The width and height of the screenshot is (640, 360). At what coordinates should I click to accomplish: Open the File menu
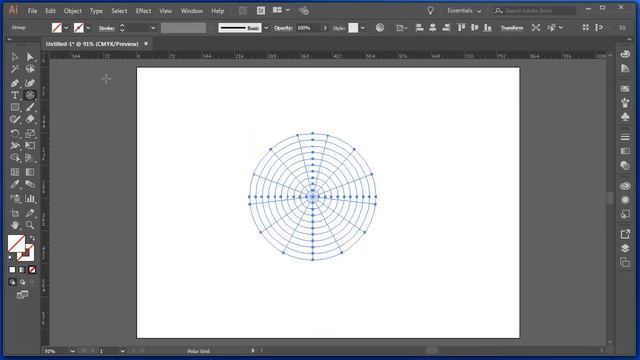pos(32,11)
